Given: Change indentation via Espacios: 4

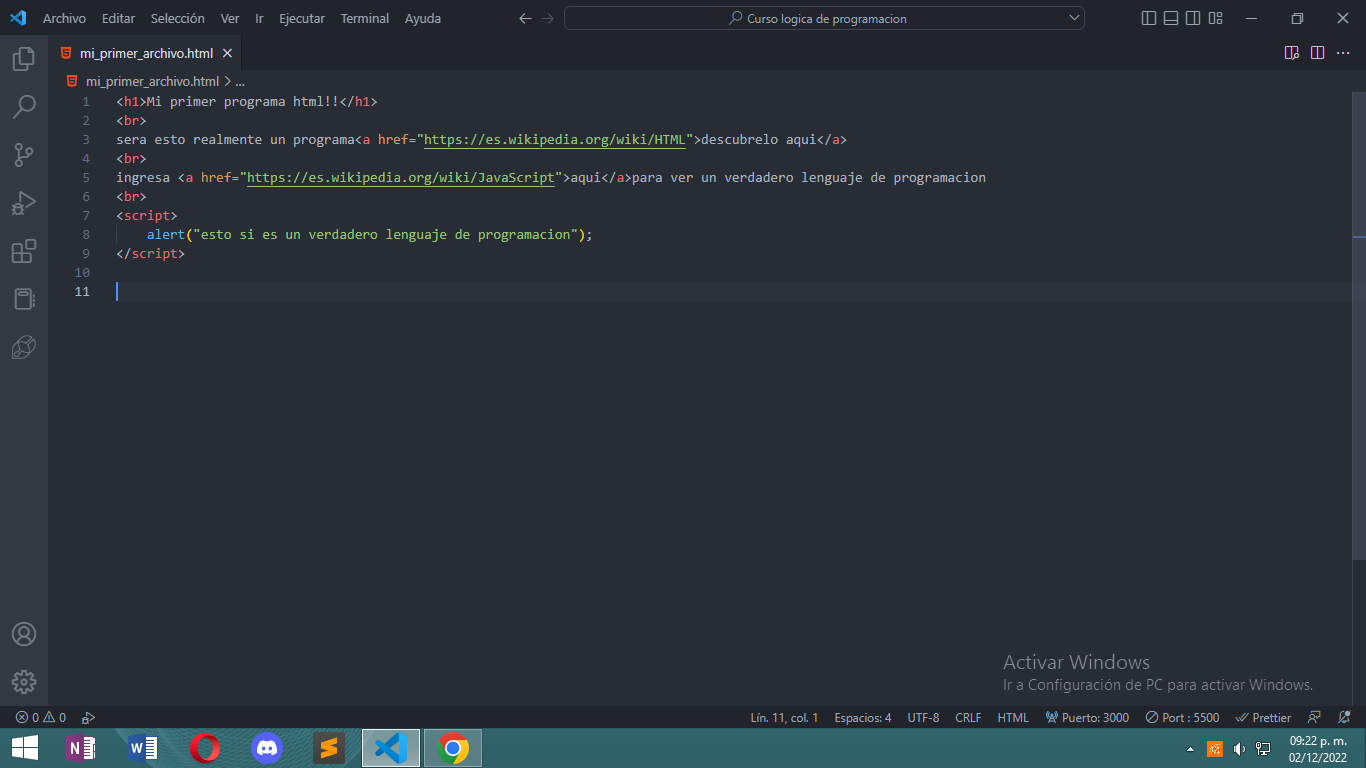Looking at the screenshot, I should [x=863, y=717].
